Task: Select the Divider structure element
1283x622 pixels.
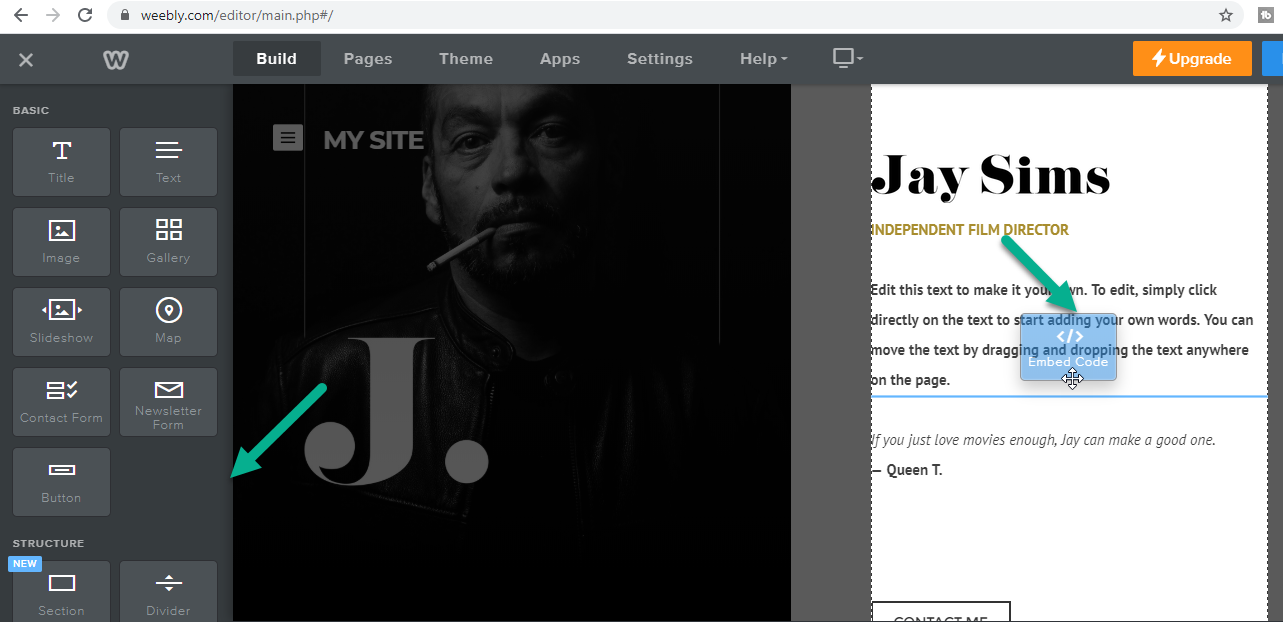Action: tap(168, 592)
